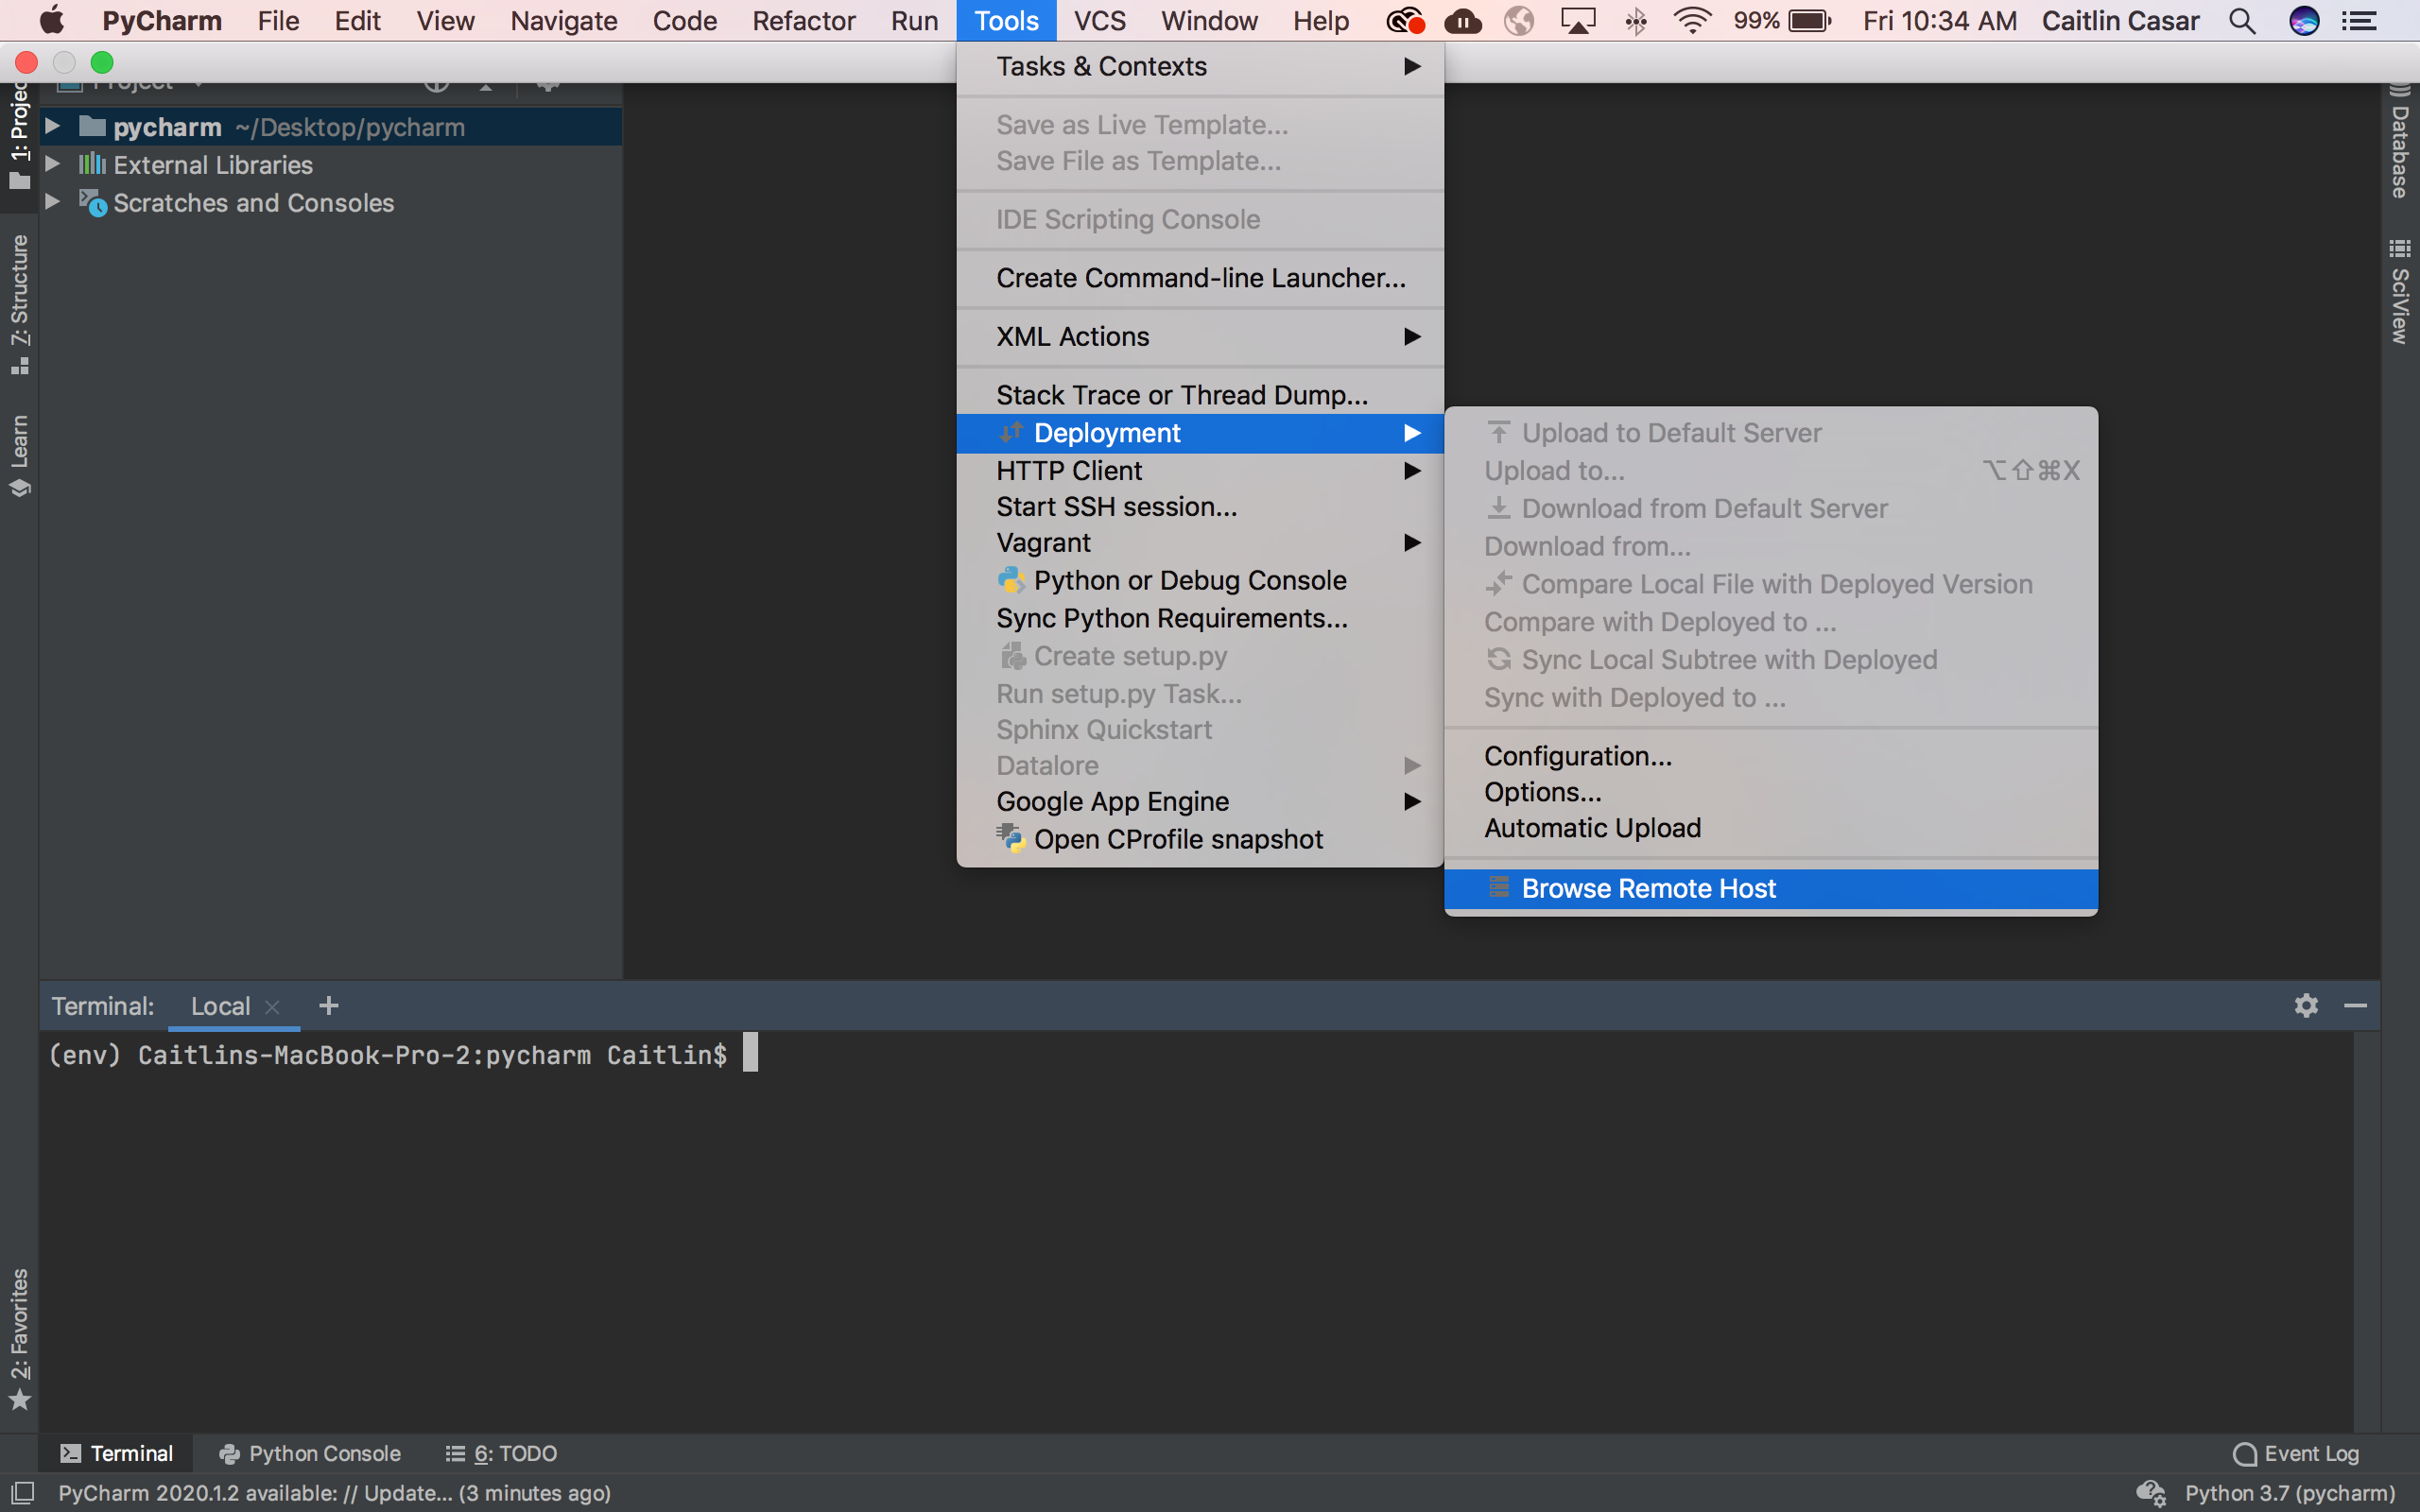Click the Create setup.py package icon
The image size is (2420, 1512).
point(1012,656)
